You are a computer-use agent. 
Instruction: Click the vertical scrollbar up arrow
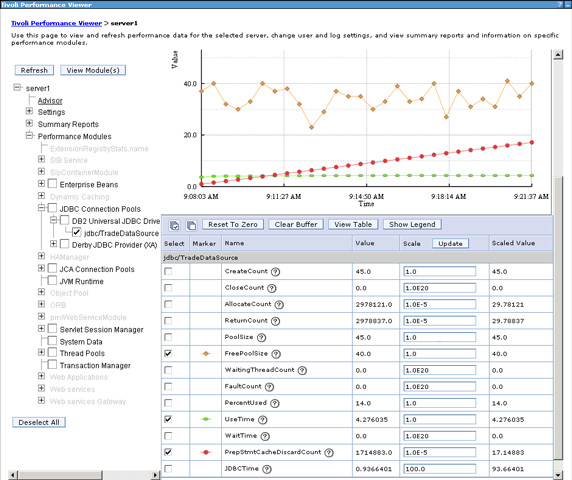pos(558,55)
